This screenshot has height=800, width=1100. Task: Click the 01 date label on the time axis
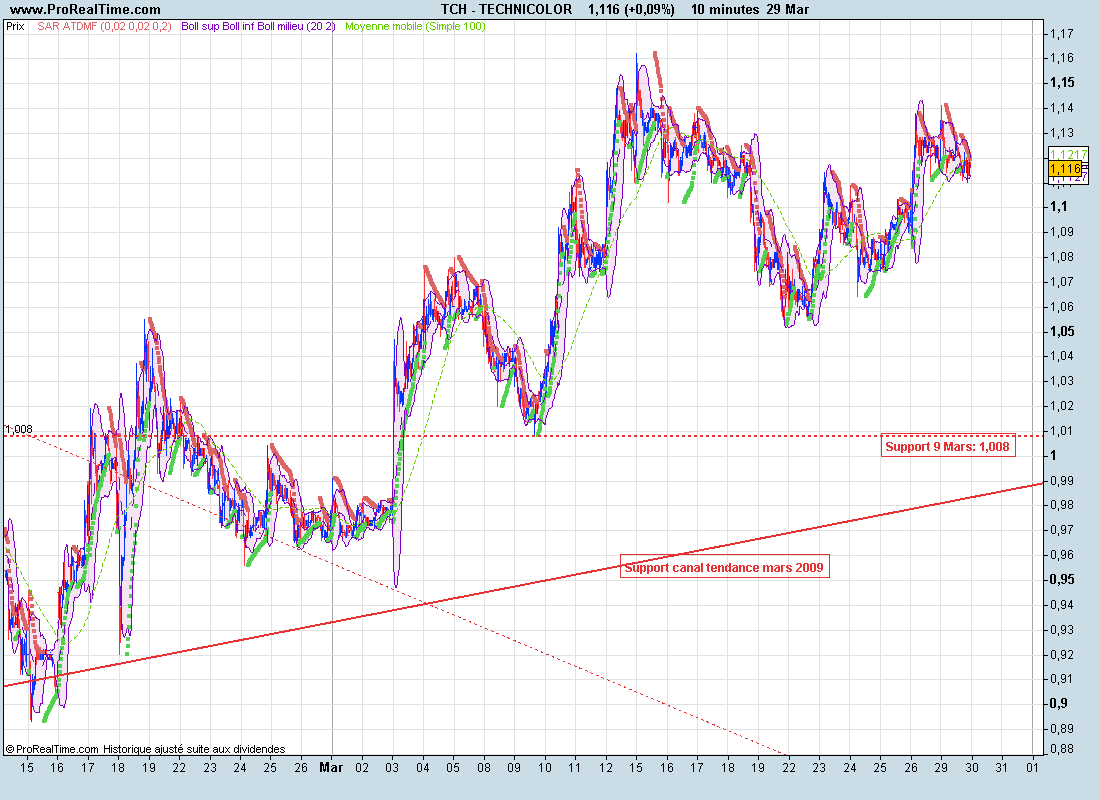pyautogui.click(x=1032, y=768)
